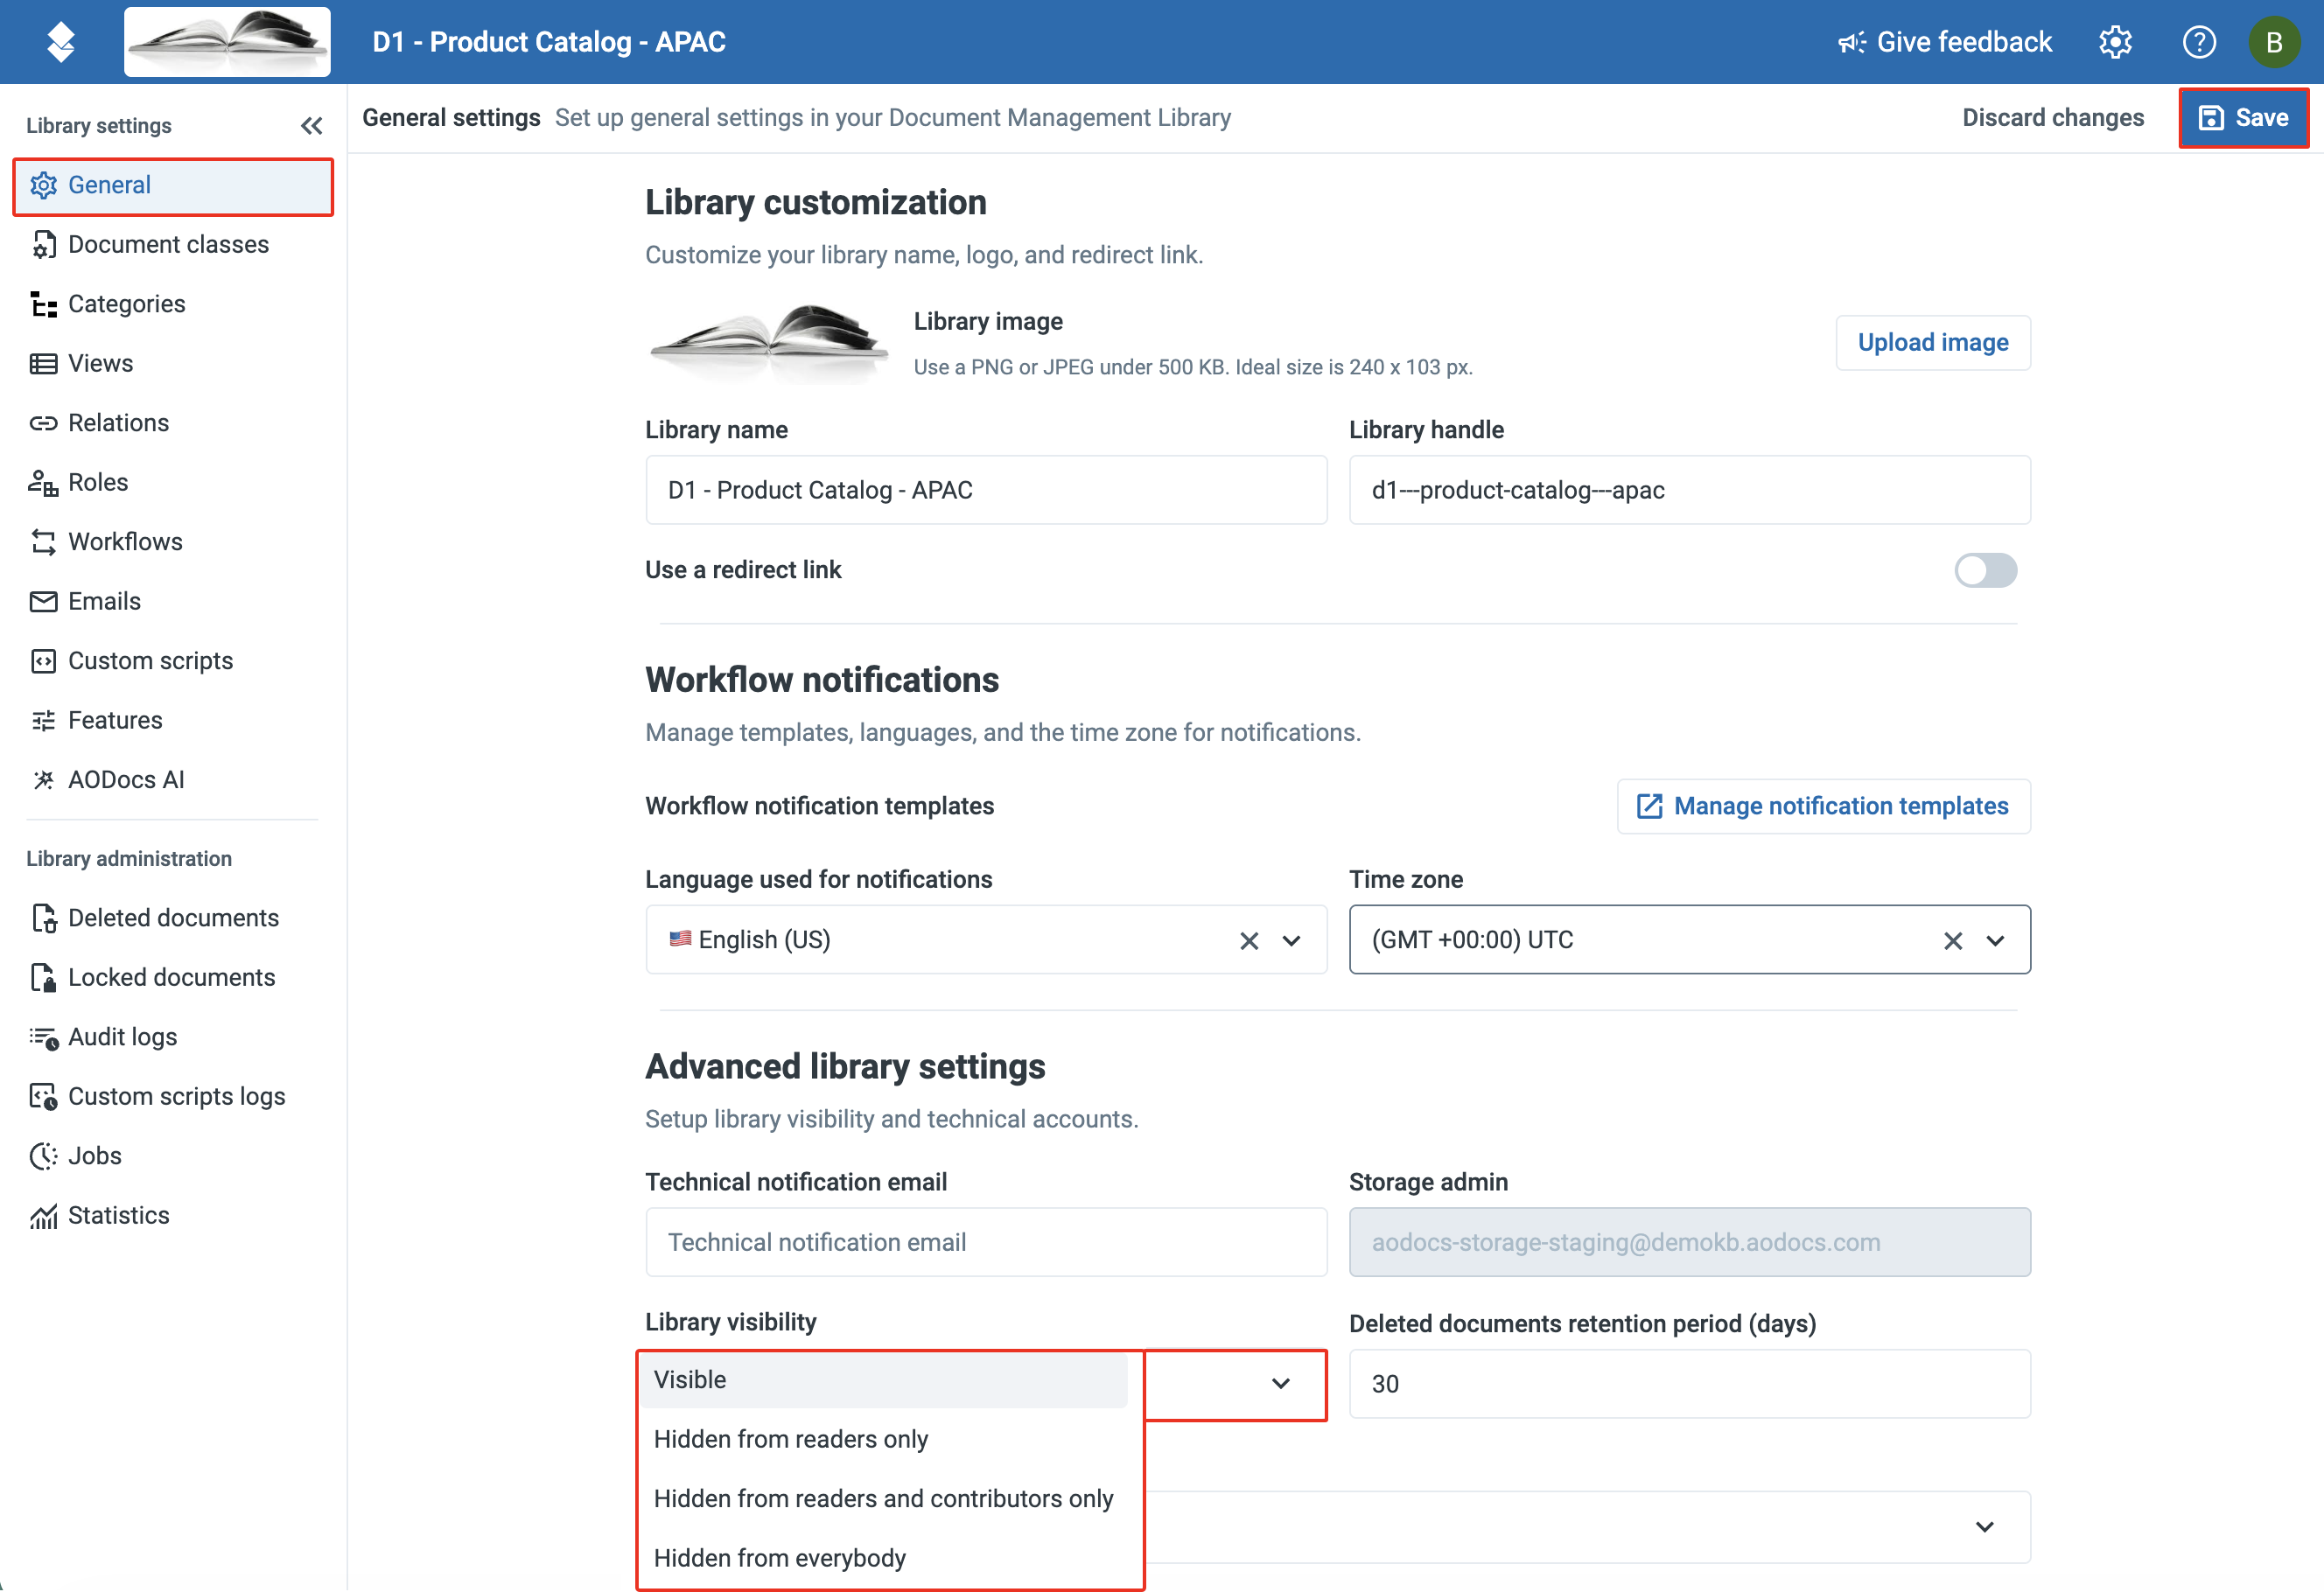Image resolution: width=2324 pixels, height=1592 pixels.
Task: Open Statistics page
Action: pos(173,1216)
